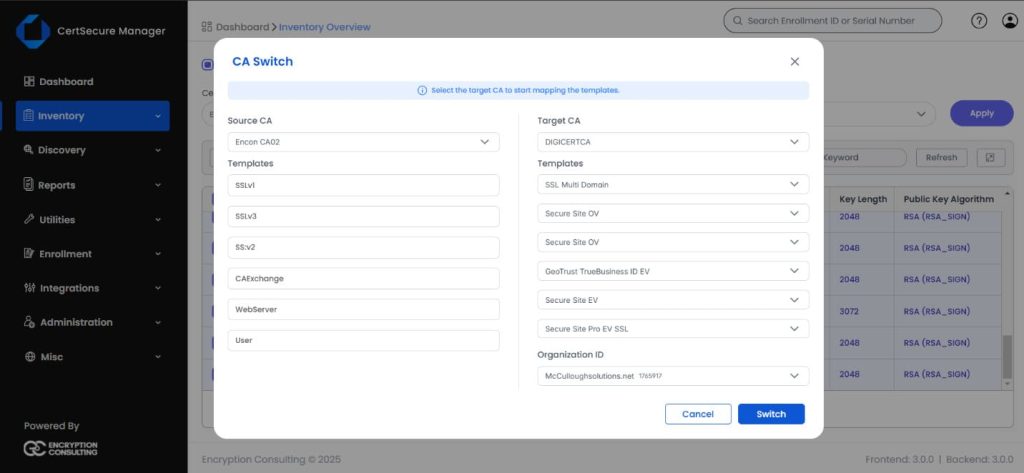Click the inventory table vertical scrollbar
Viewport: 1024px width, 473px height.
[1007, 355]
